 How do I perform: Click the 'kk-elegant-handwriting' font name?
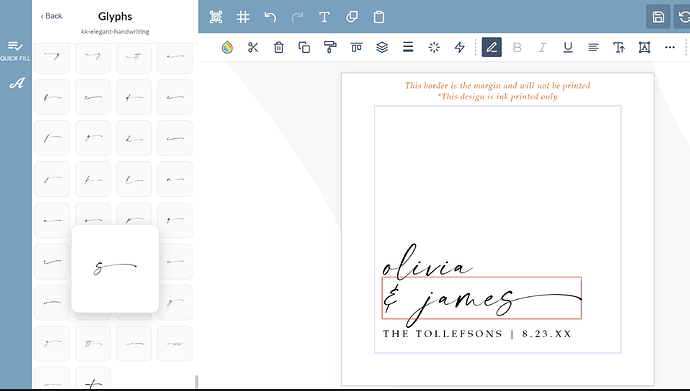point(115,32)
